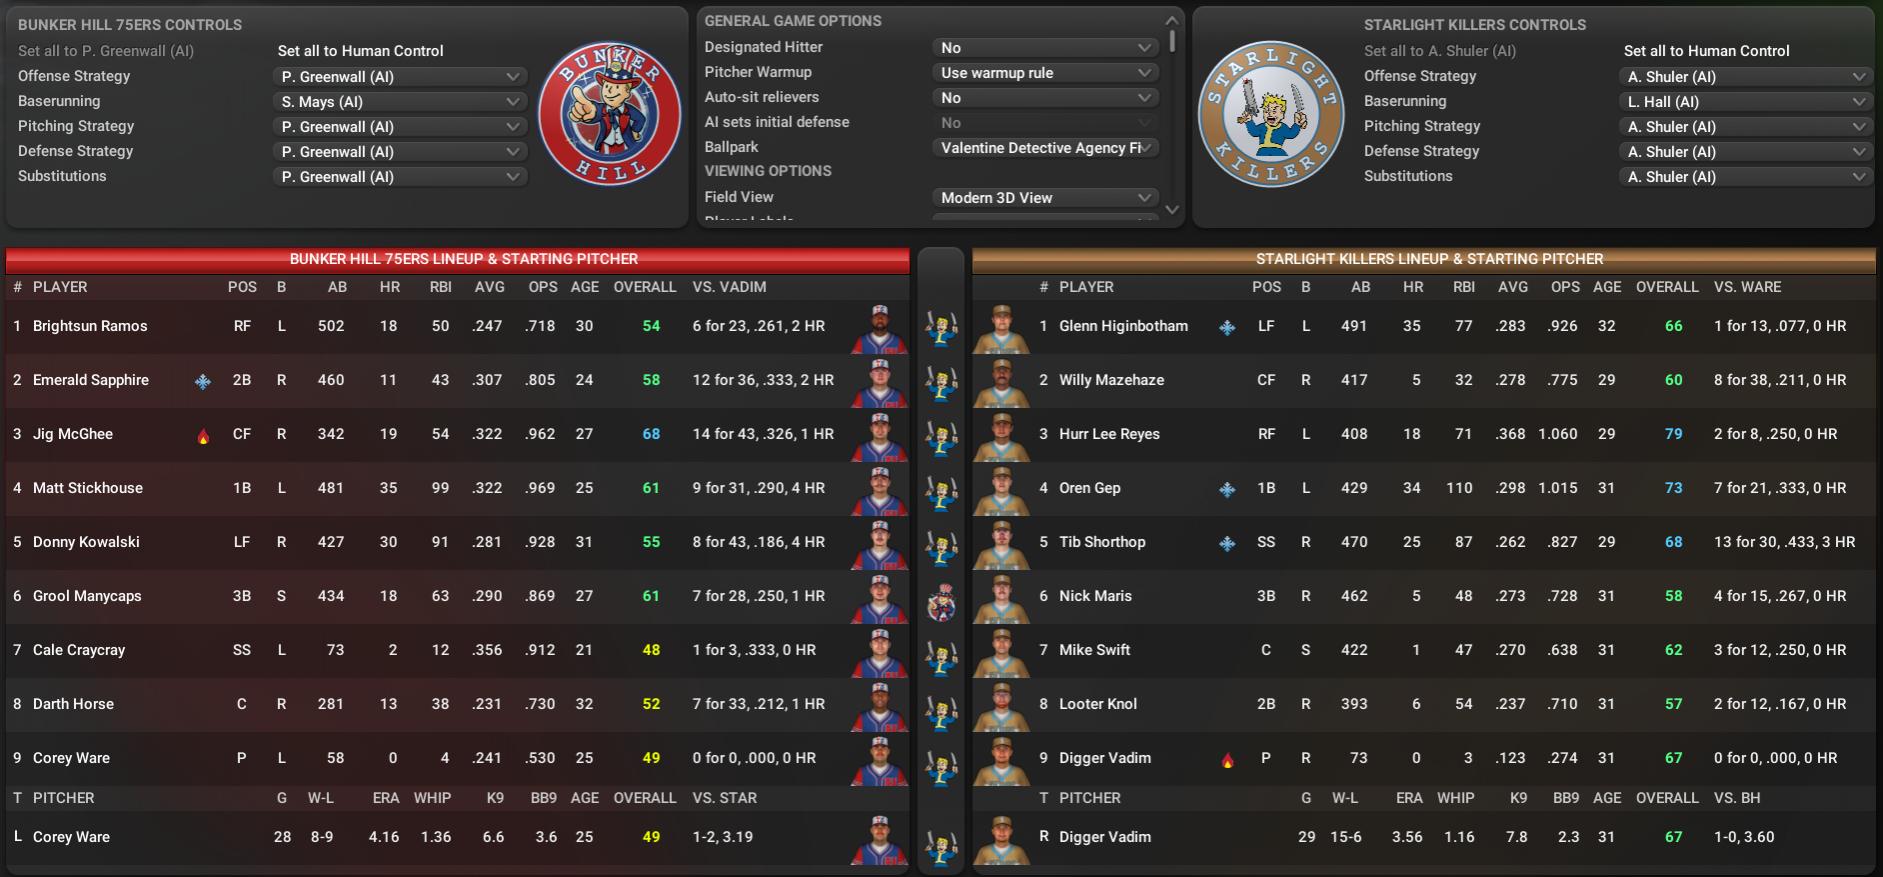Viewport: 1883px width, 877px height.
Task: Click Brightsun Ramos player portrait
Action: 879,327
